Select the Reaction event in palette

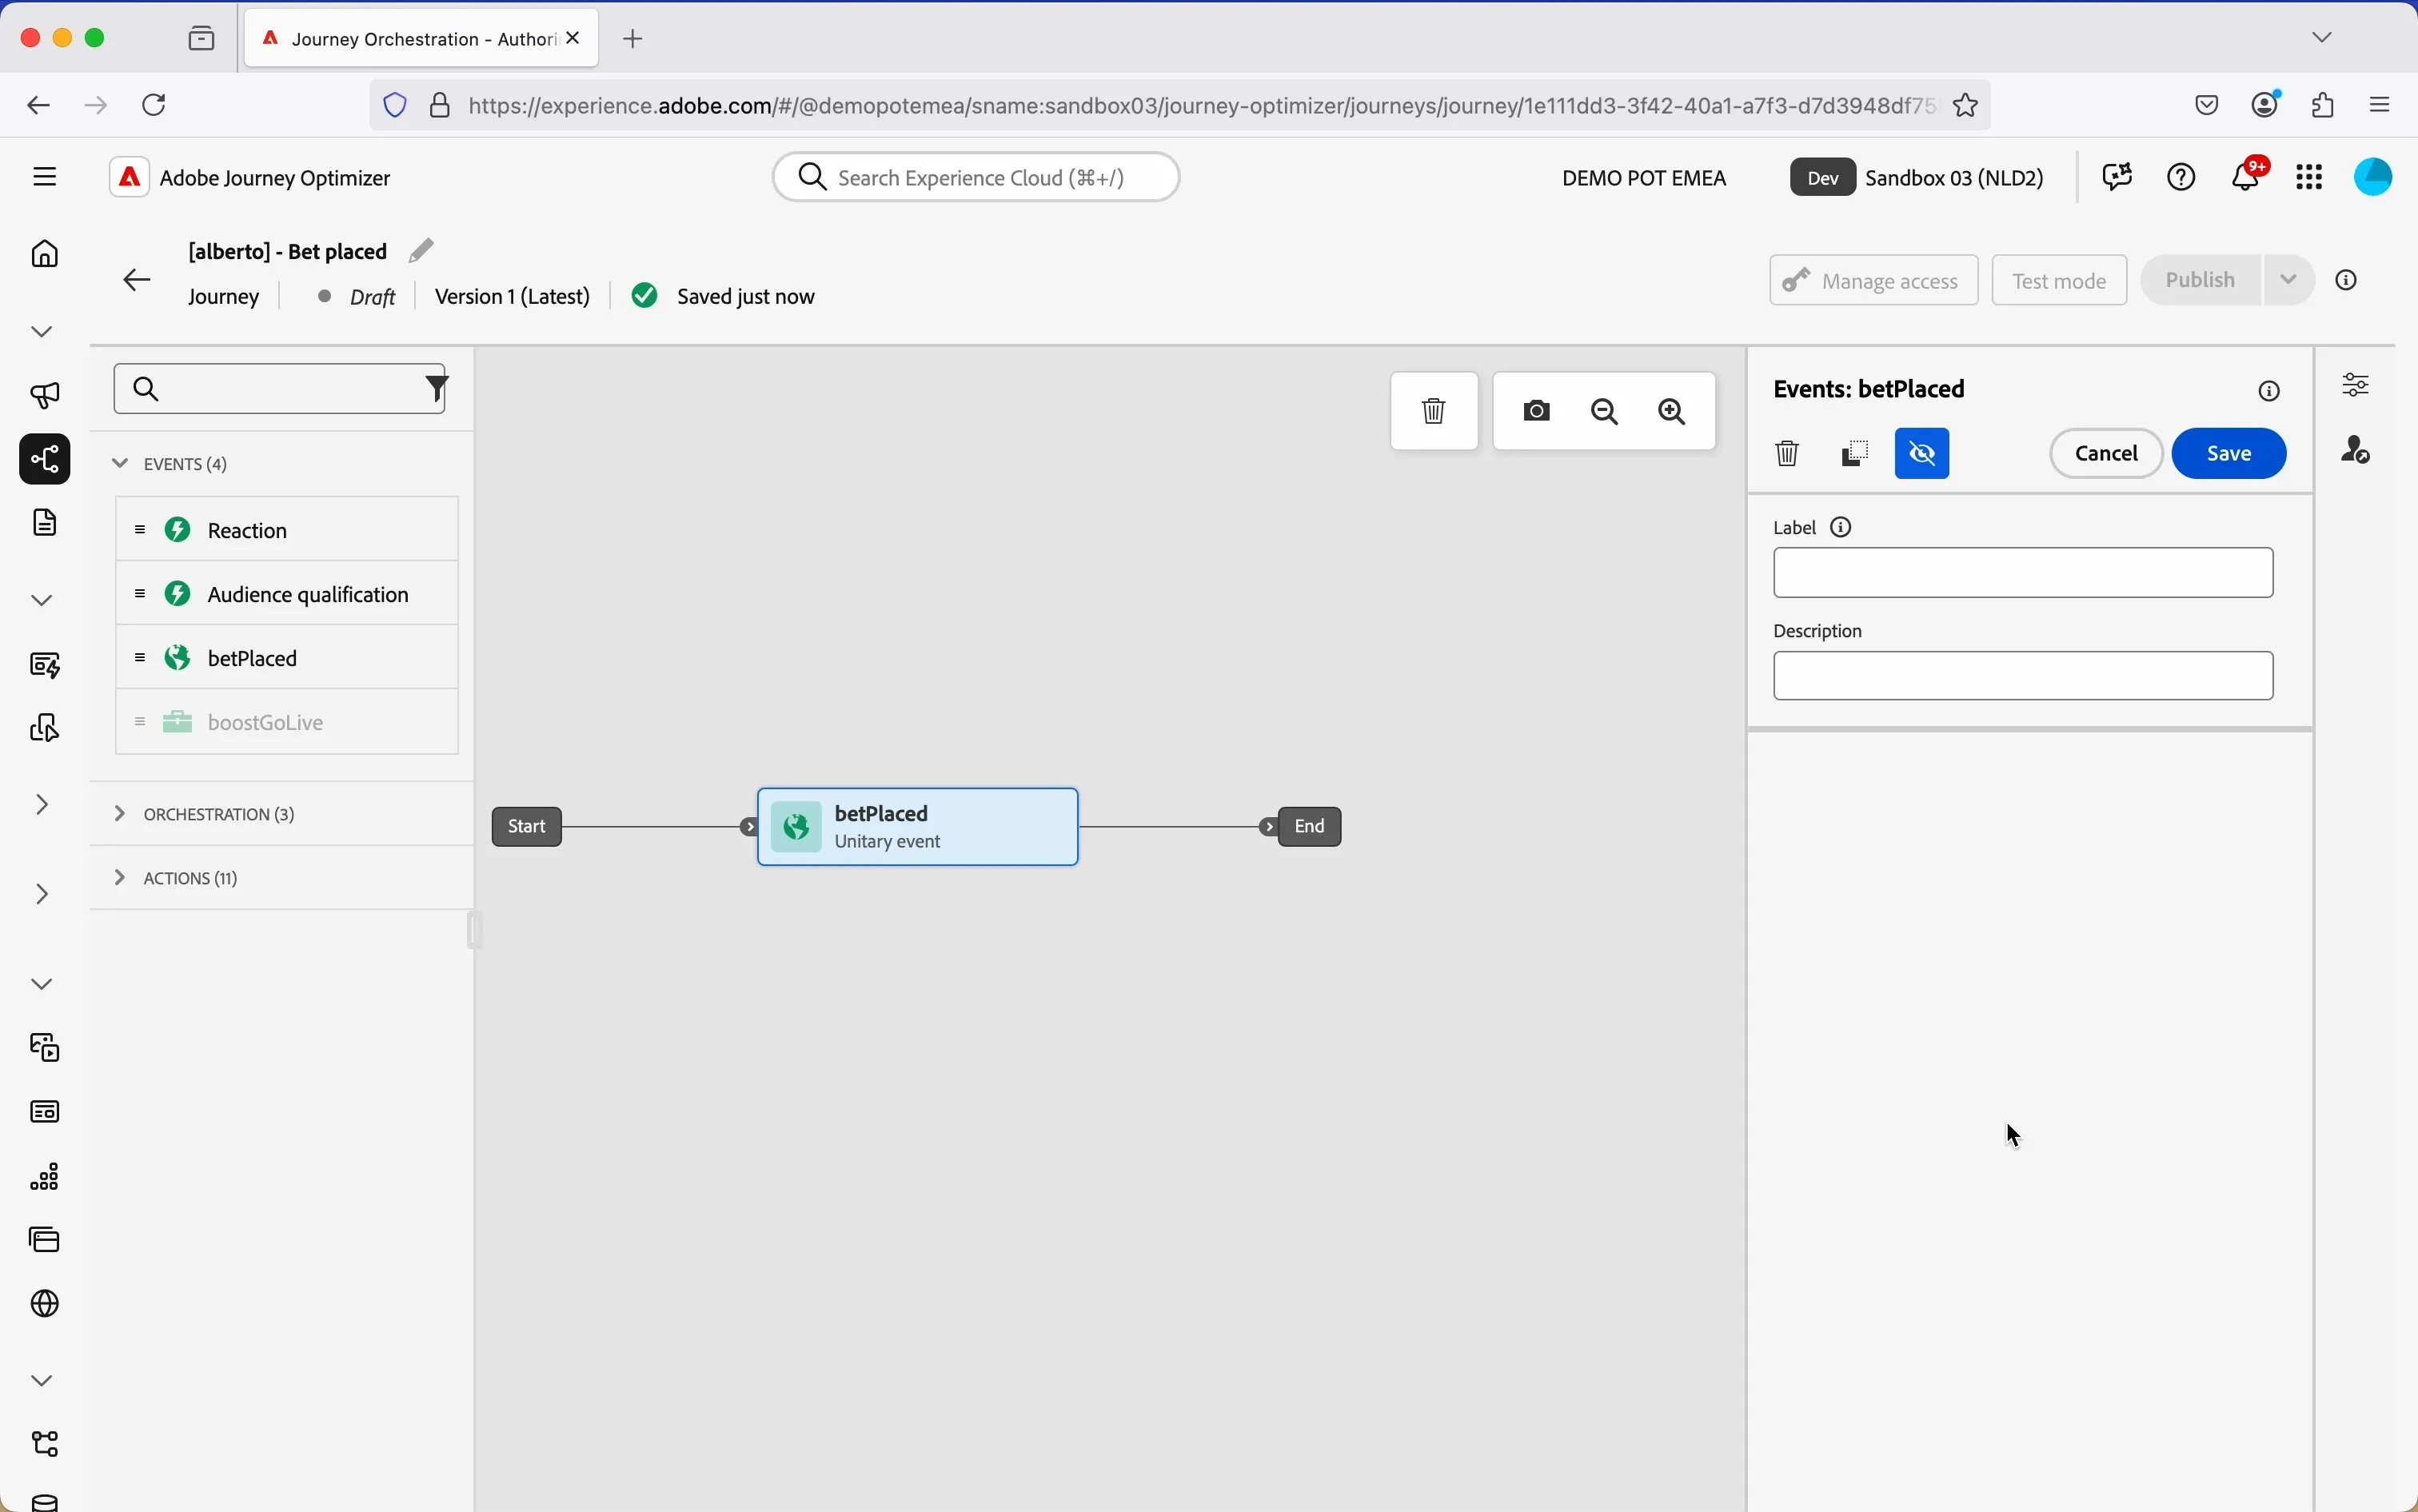287,529
